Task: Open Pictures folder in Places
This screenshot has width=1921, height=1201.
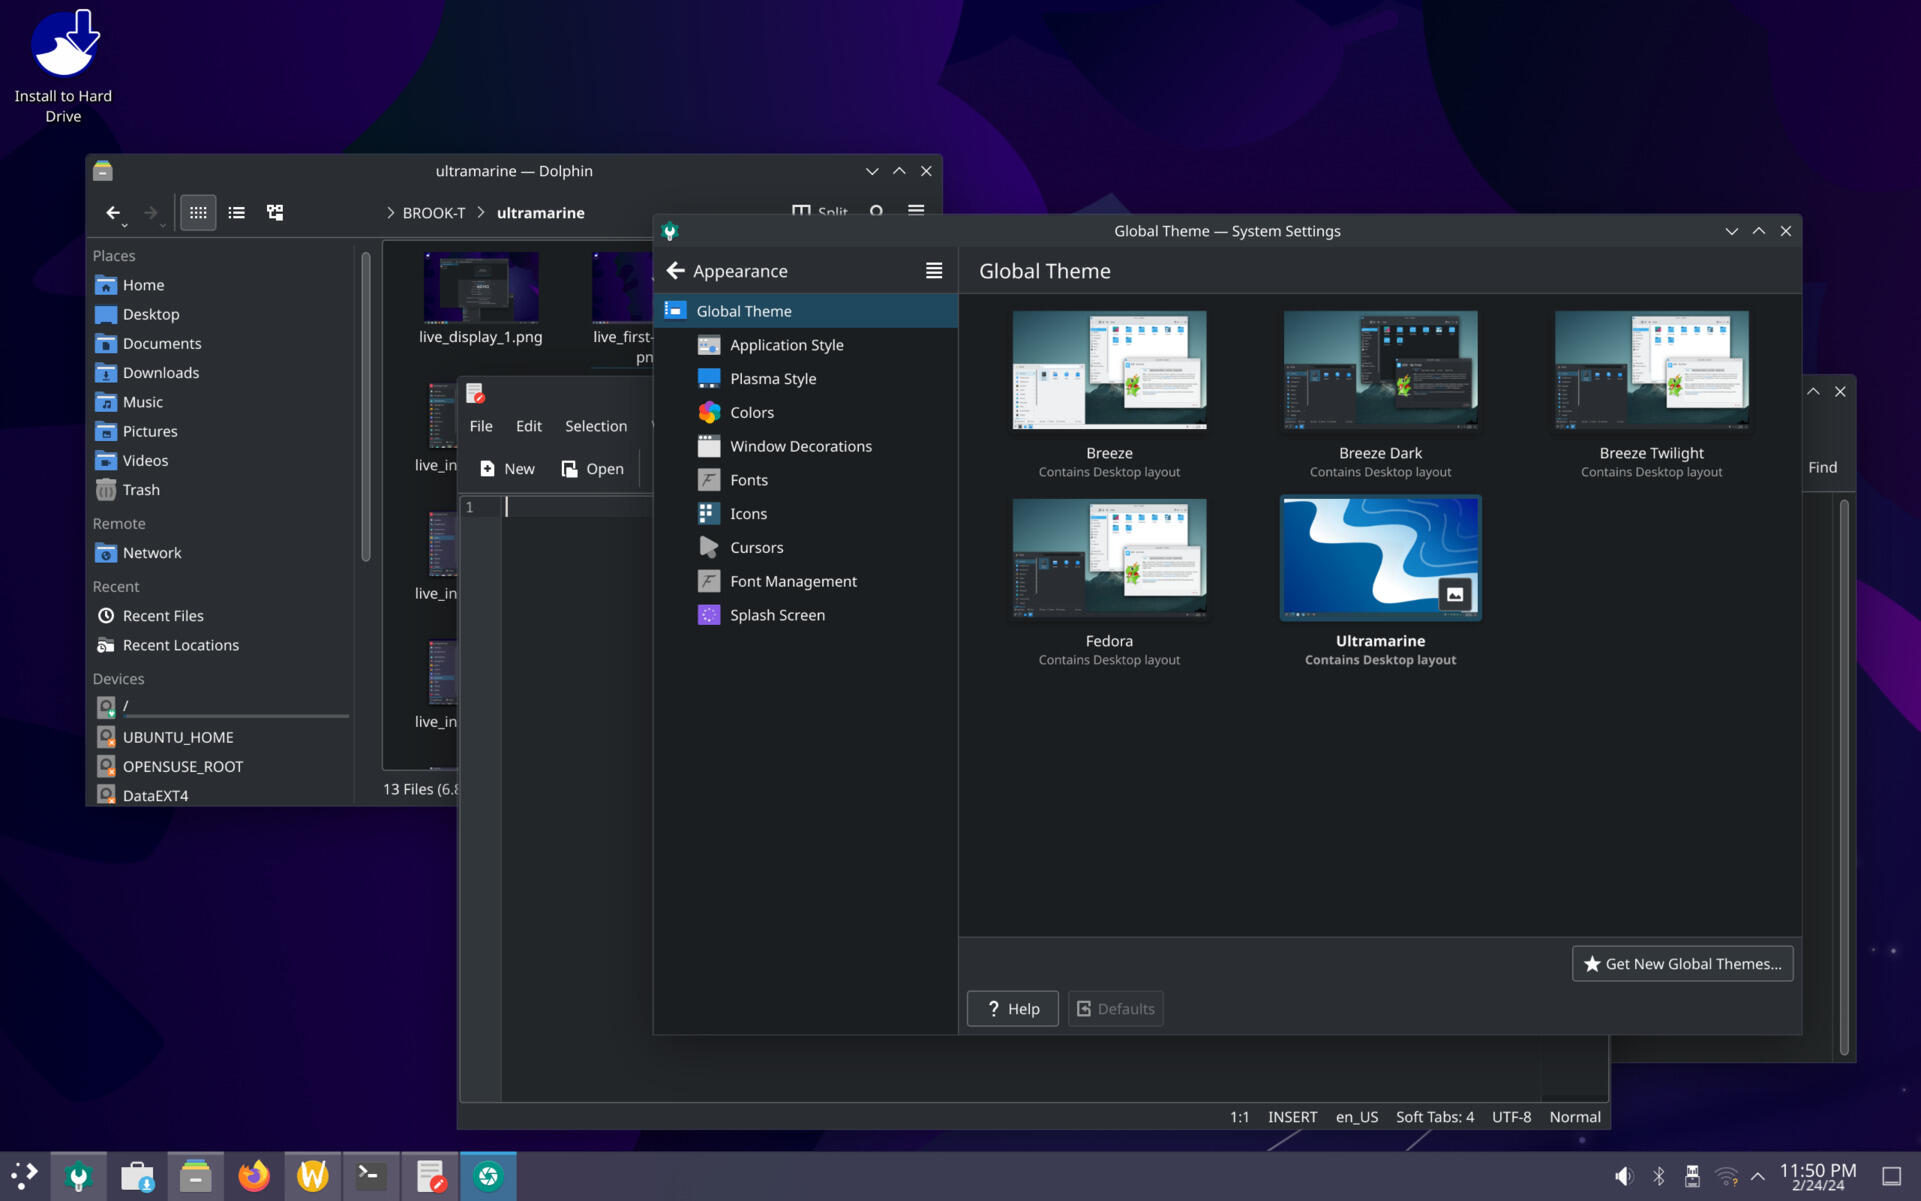Action: coord(220,431)
